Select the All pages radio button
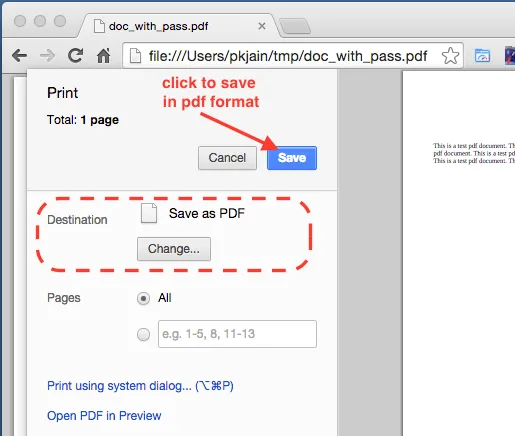The width and height of the screenshot is (515, 436). (x=143, y=298)
